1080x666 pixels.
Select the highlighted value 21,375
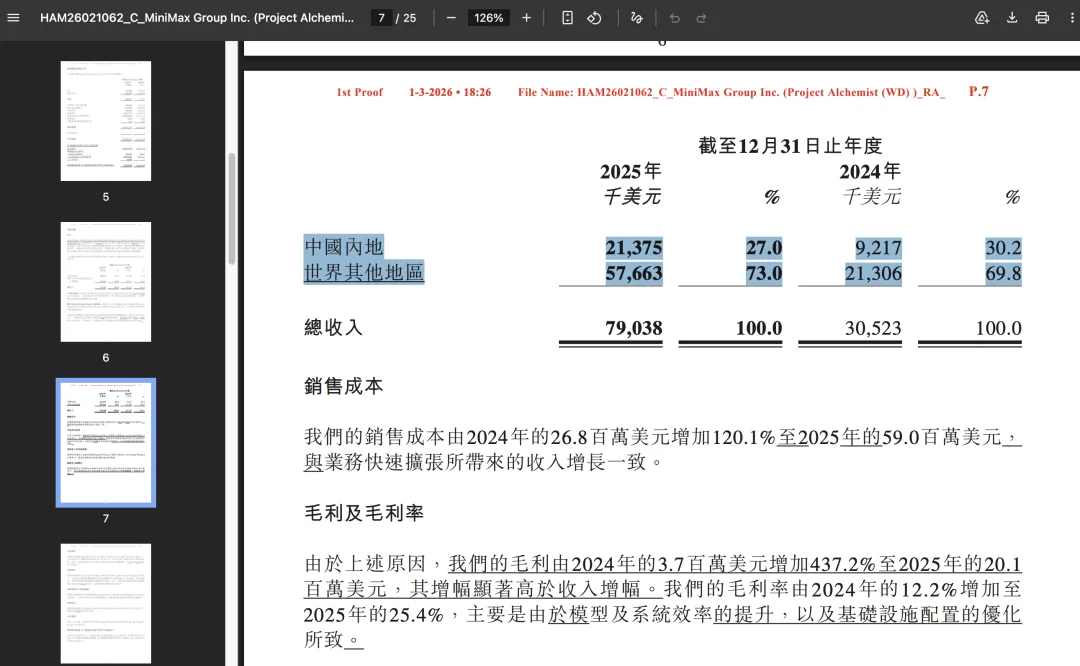pos(636,246)
